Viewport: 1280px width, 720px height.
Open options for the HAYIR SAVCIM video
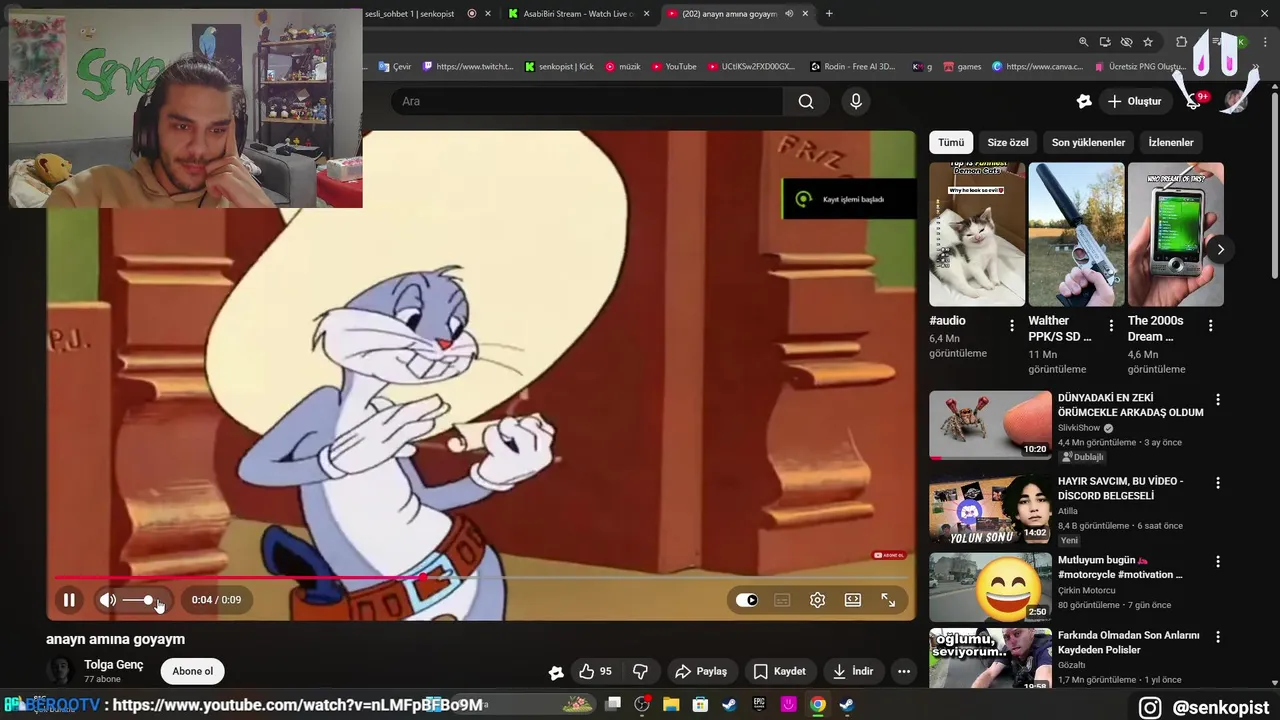click(x=1217, y=483)
